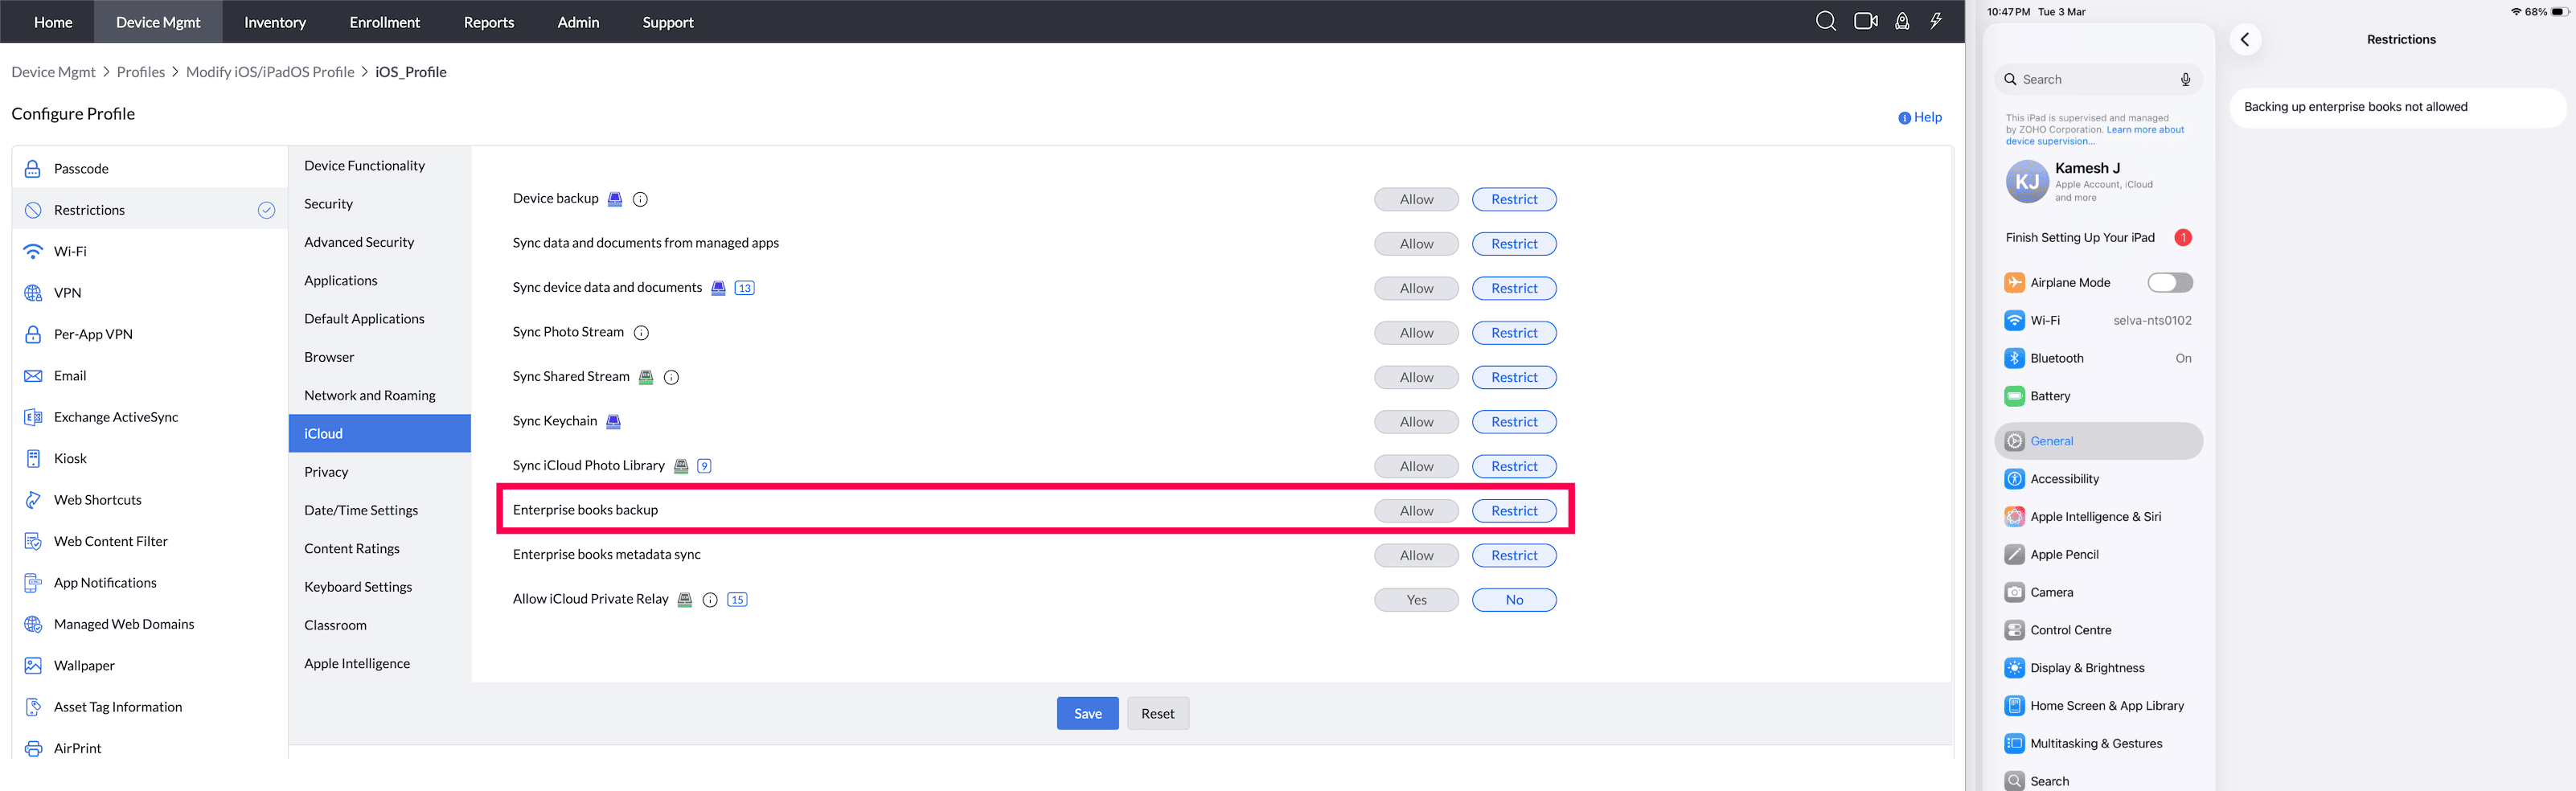Image resolution: width=2576 pixels, height=791 pixels.
Task: Click the Email envelope icon in sidebar
Action: pos(33,376)
